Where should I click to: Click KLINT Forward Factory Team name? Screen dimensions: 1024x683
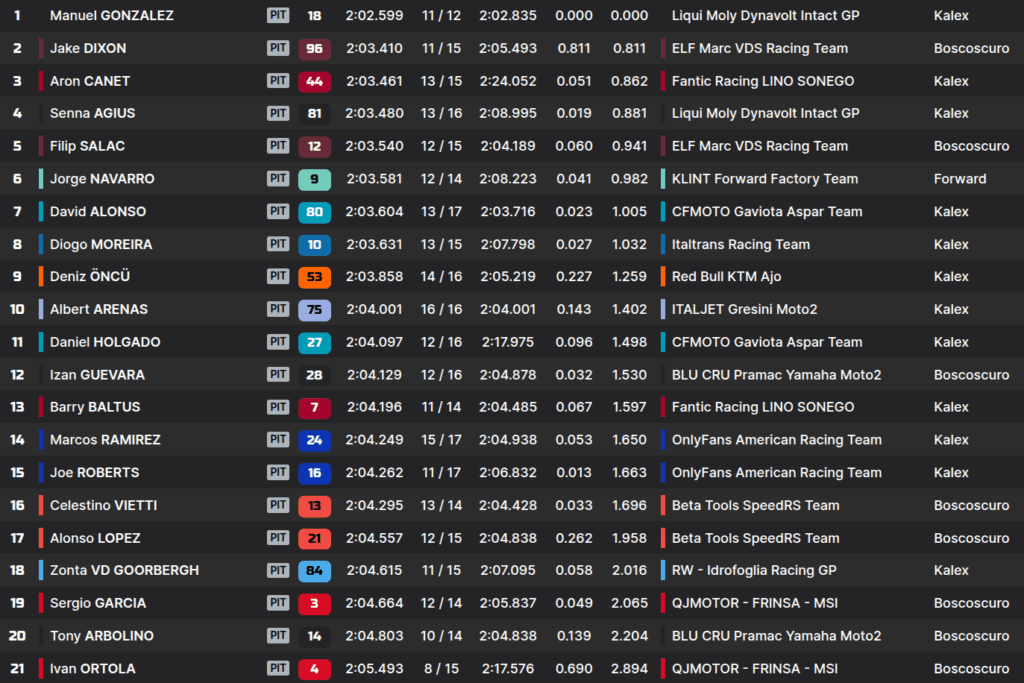[x=764, y=180]
